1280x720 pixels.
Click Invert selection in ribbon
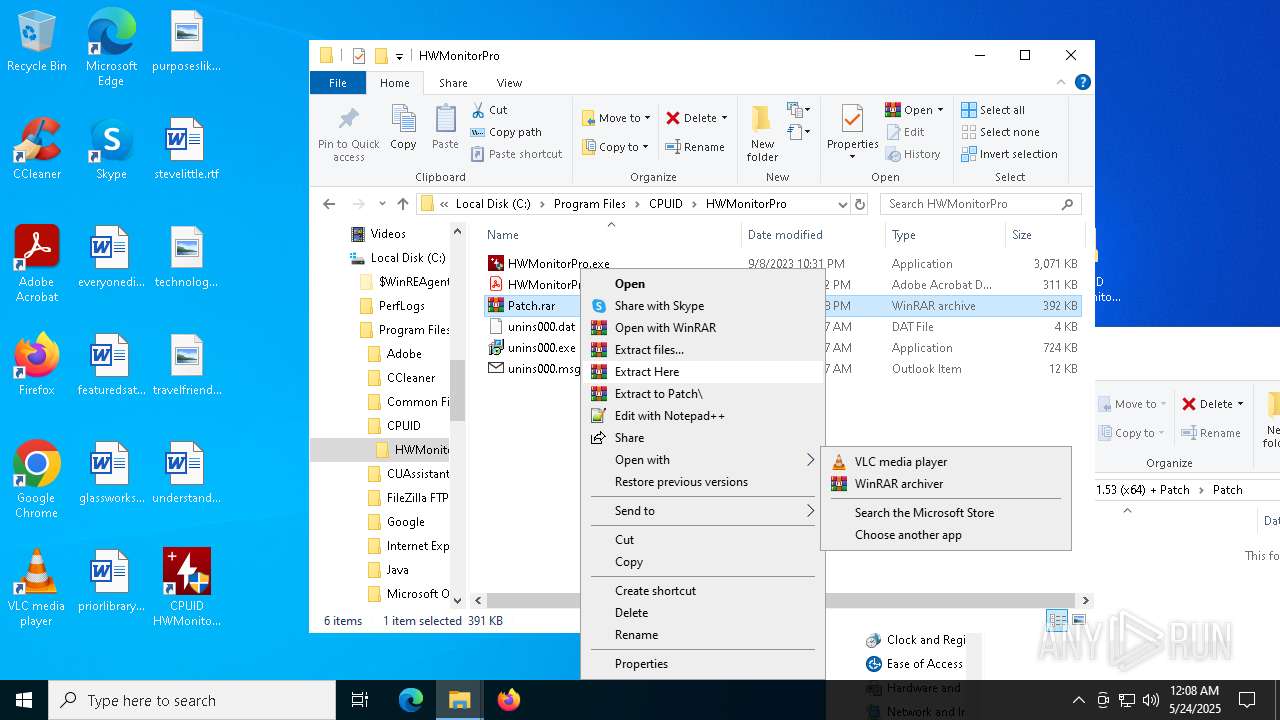(1009, 154)
